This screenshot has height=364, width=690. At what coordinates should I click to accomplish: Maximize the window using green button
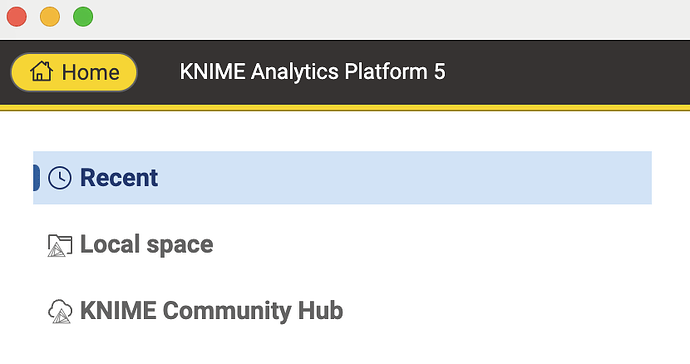pos(83,17)
